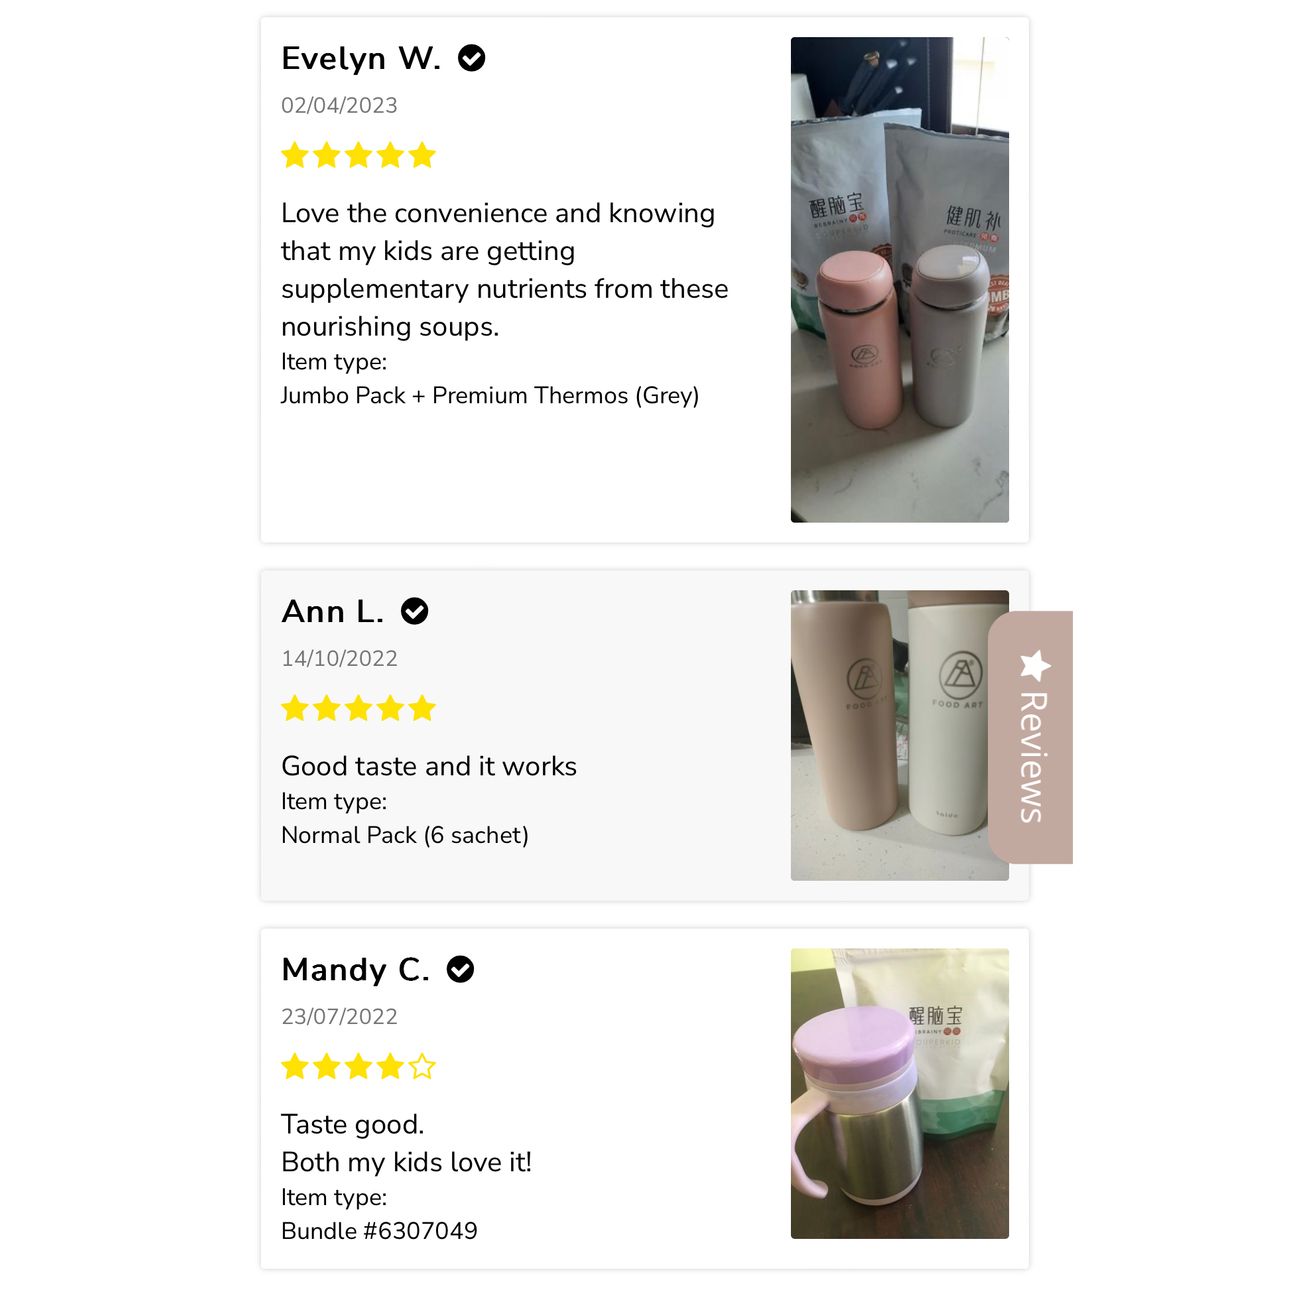Click first star of Mandy C.'s rating

click(295, 1066)
